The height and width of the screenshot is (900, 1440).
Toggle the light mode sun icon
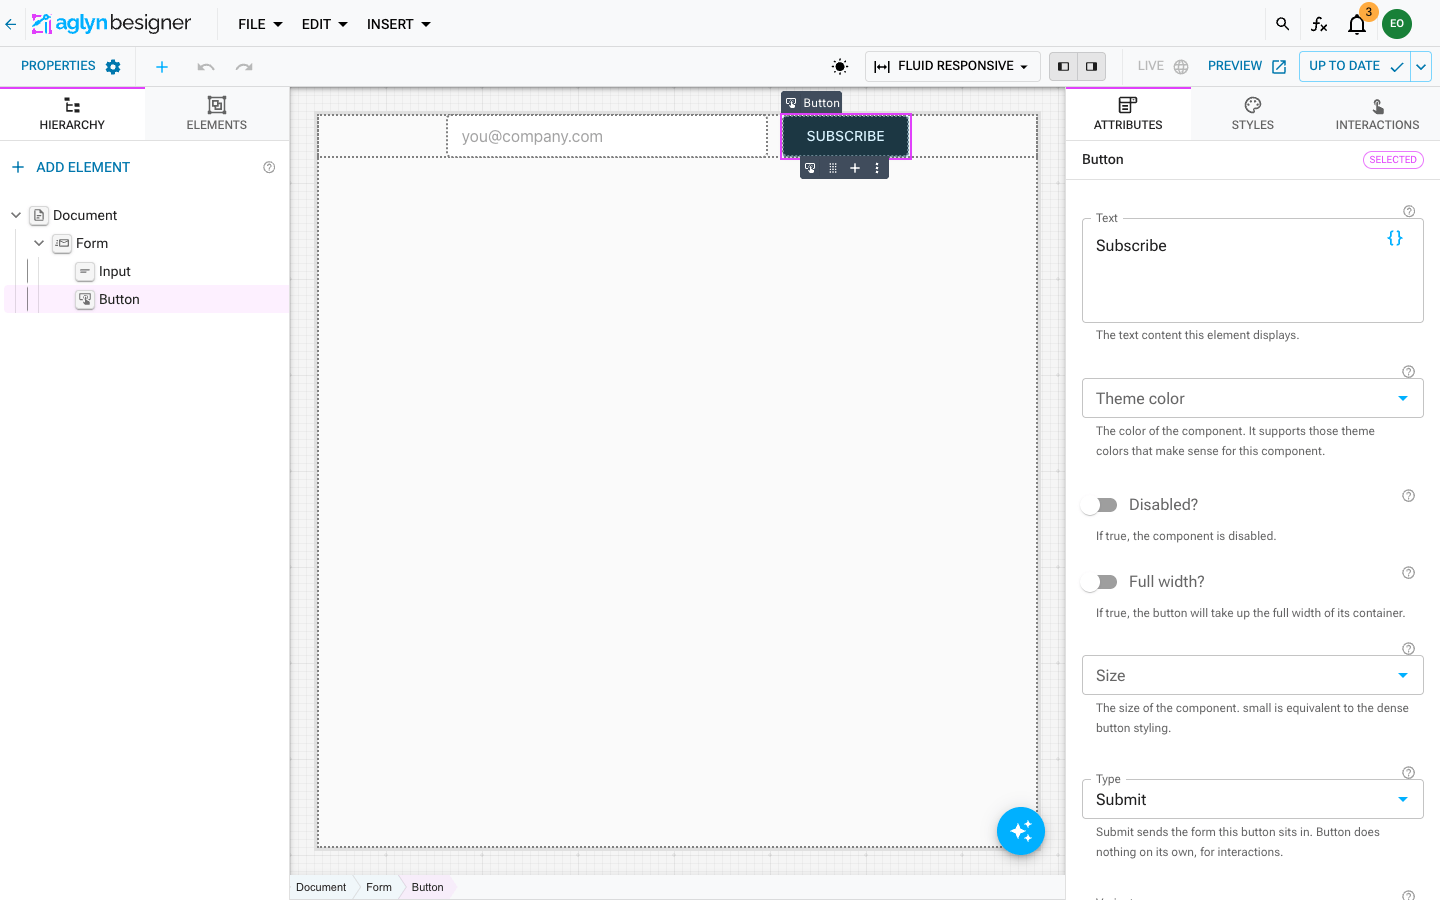(x=840, y=67)
